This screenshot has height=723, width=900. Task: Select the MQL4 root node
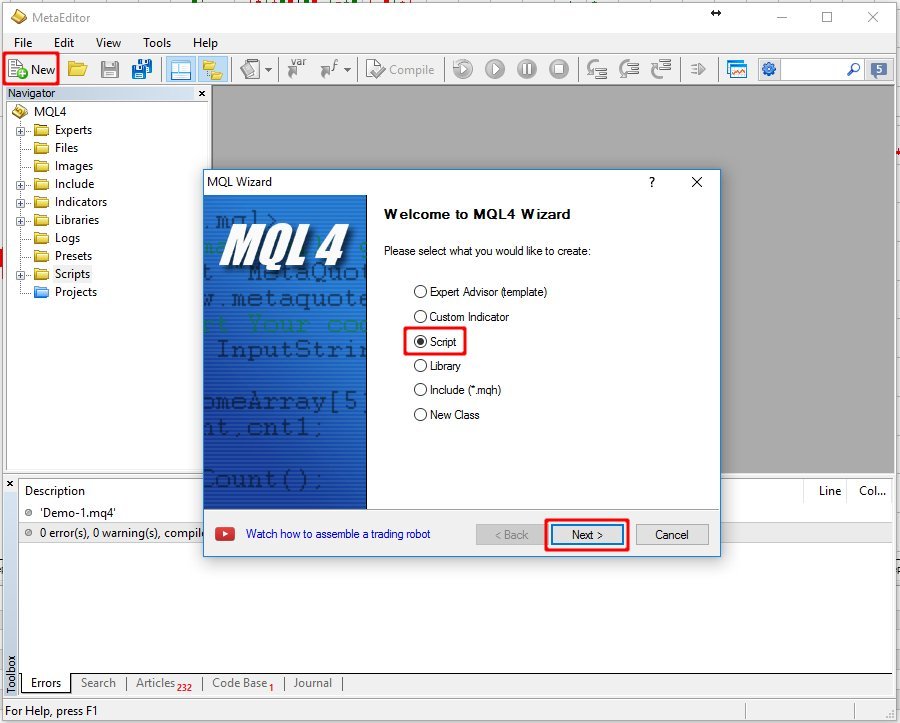click(49, 111)
